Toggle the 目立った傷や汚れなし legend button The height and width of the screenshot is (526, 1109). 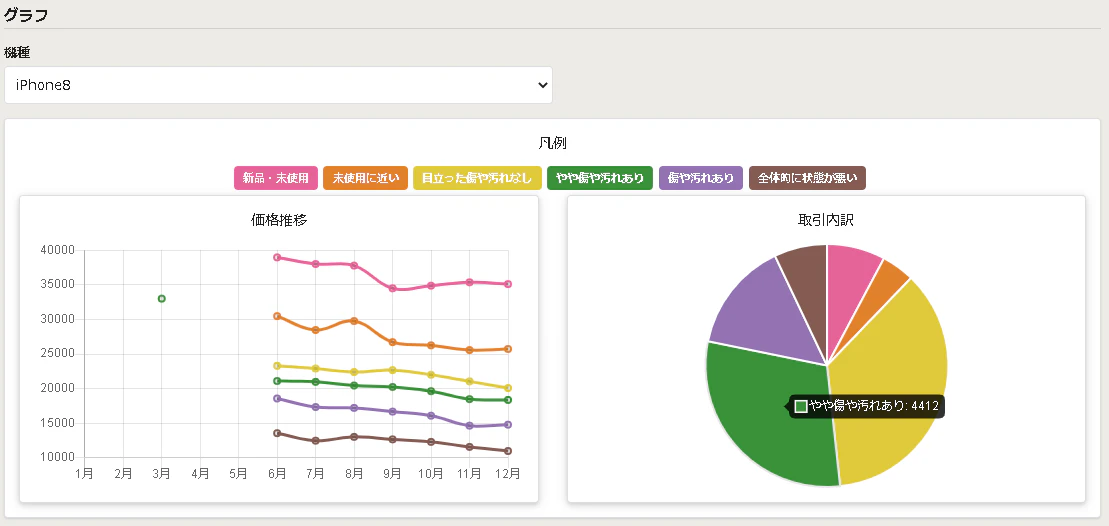pos(477,178)
